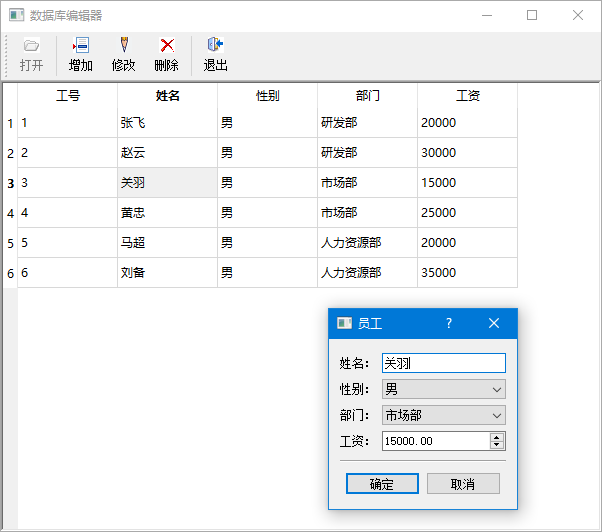
Task: Click the name cell 刘备
Action: [167, 273]
